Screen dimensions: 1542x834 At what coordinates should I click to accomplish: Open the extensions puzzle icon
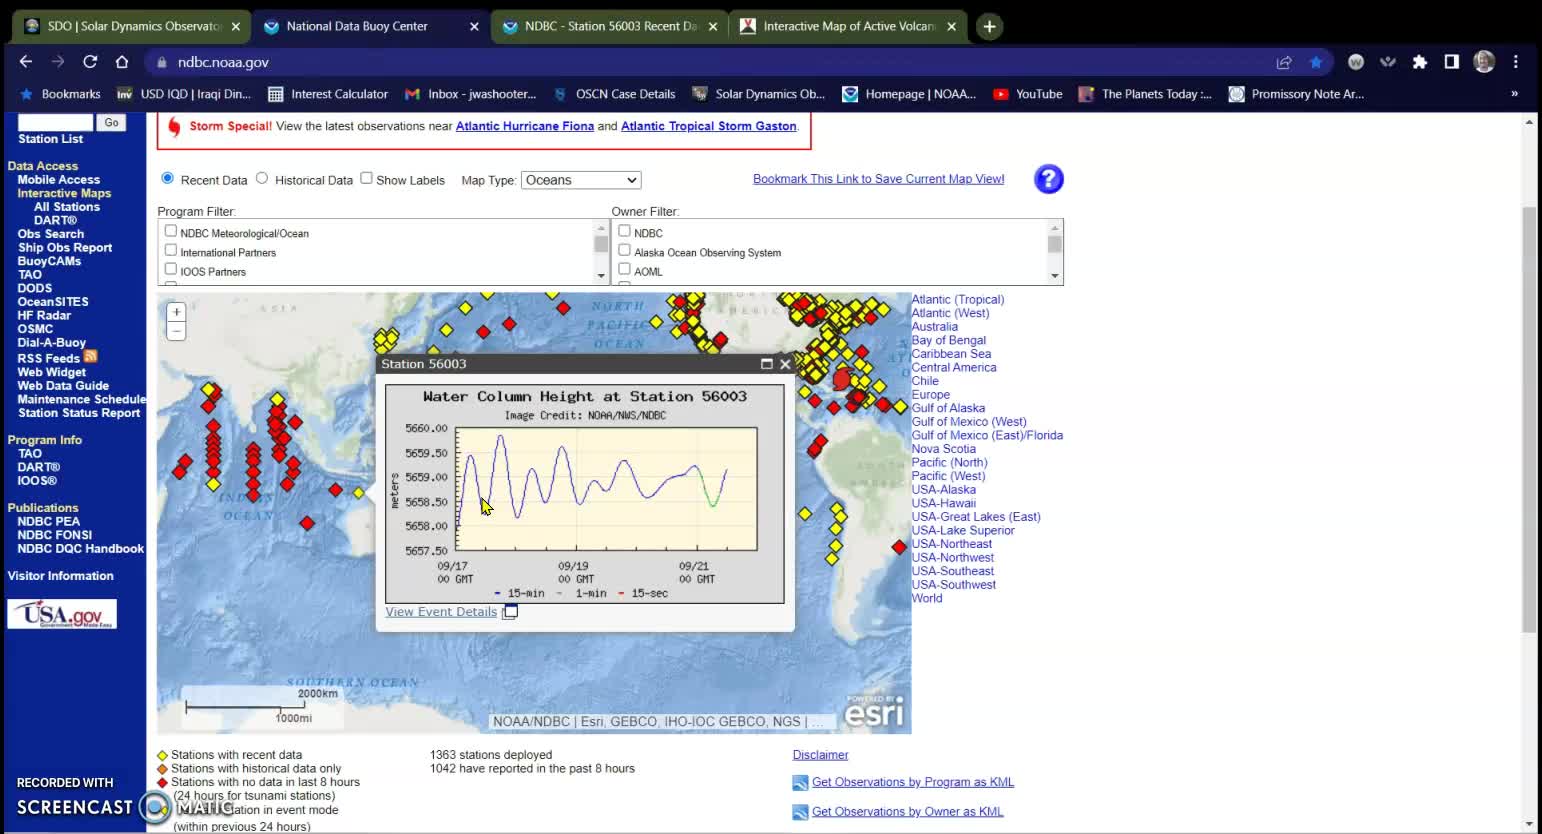pyautogui.click(x=1419, y=62)
